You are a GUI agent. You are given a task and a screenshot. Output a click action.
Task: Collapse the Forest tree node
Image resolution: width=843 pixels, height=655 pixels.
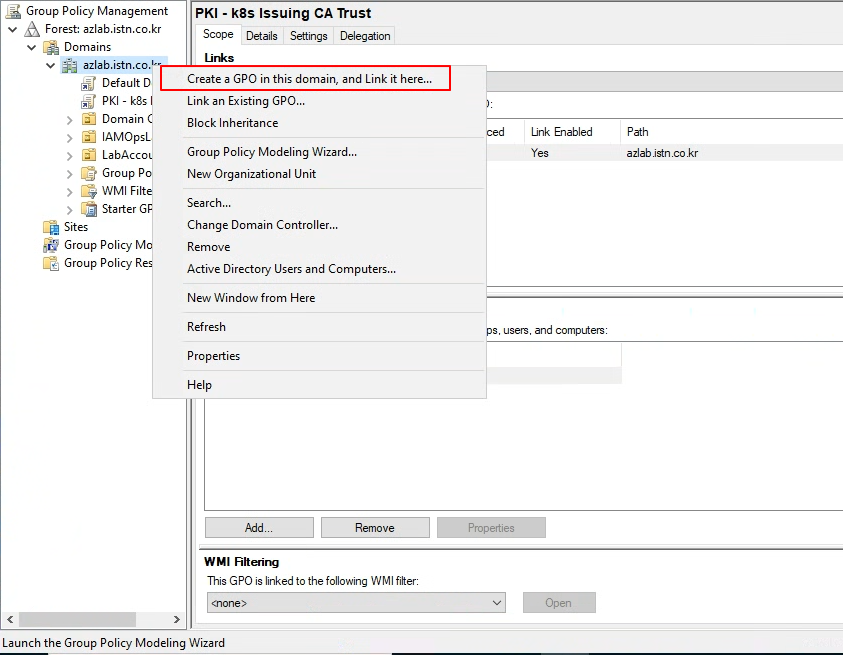[12, 30]
